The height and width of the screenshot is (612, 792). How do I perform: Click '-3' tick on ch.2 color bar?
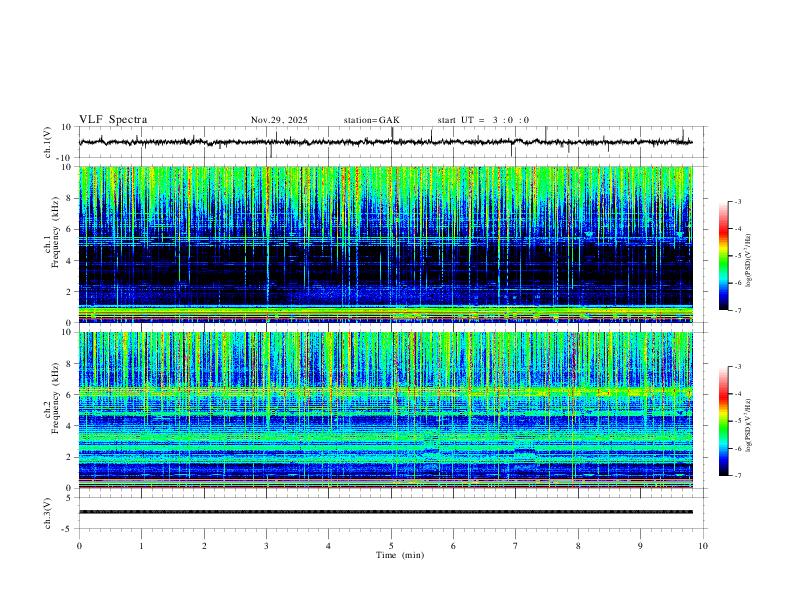coord(737,367)
